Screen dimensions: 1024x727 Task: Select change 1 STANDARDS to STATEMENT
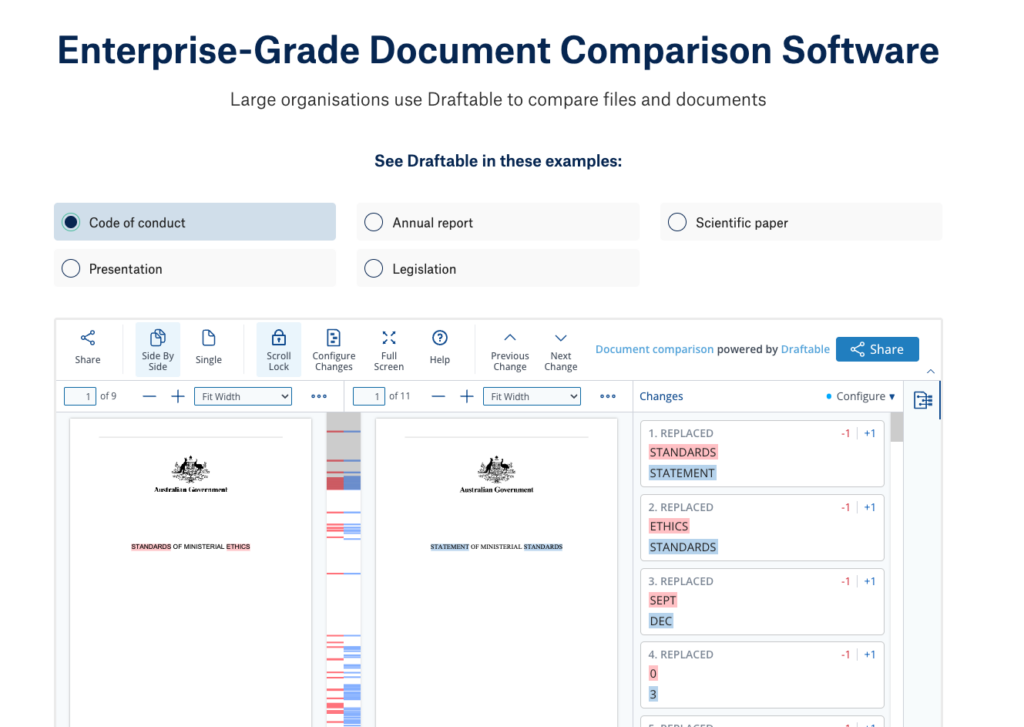tap(762, 453)
